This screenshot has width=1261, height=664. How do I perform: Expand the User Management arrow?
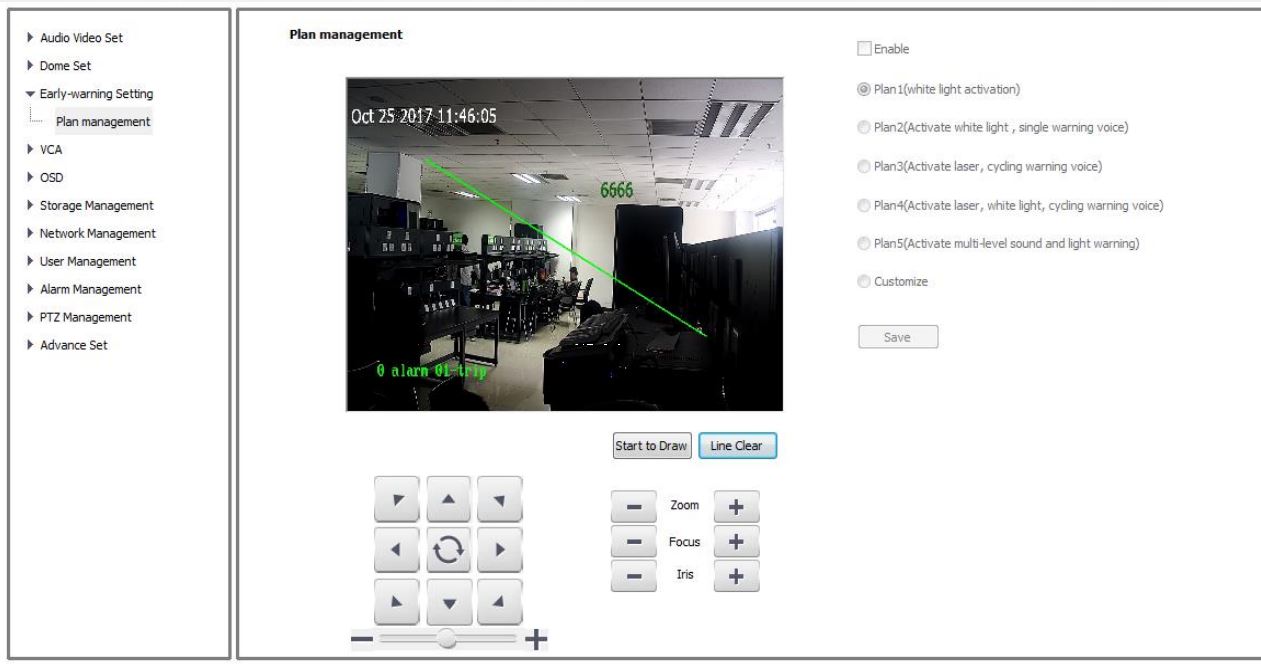pos(28,262)
